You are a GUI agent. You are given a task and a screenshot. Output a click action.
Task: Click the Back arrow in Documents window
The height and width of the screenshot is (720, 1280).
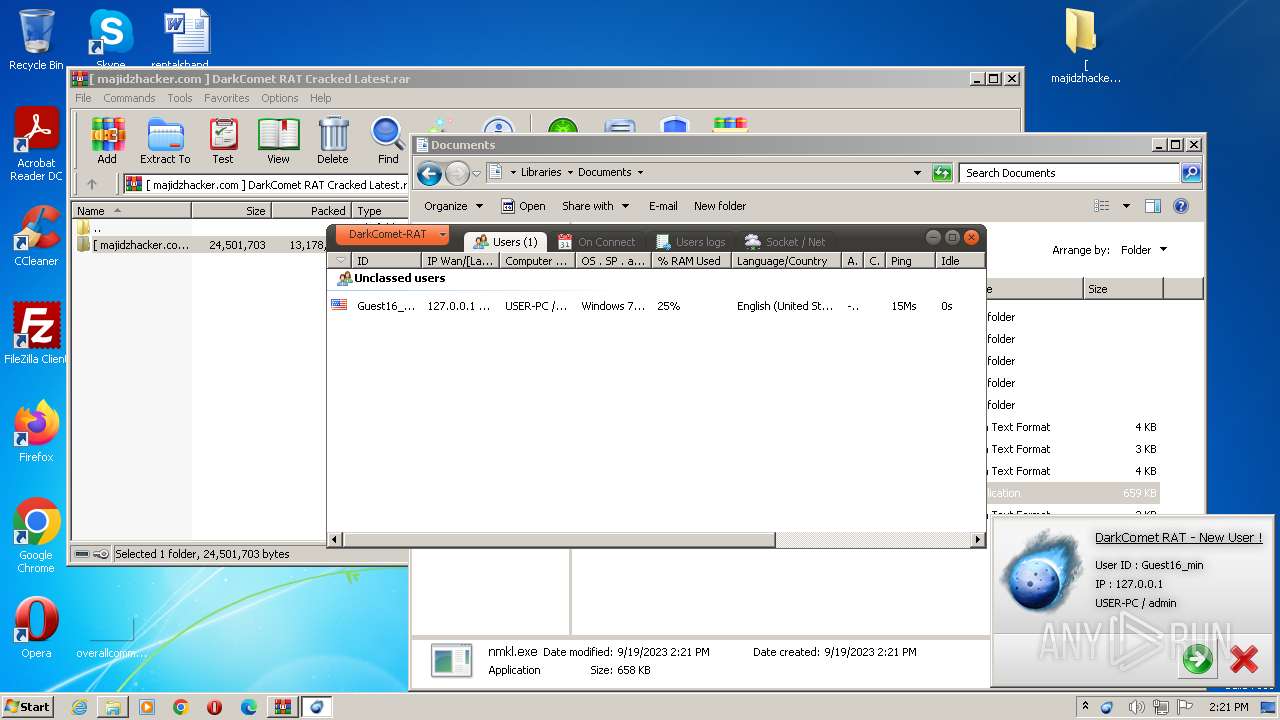click(x=430, y=173)
